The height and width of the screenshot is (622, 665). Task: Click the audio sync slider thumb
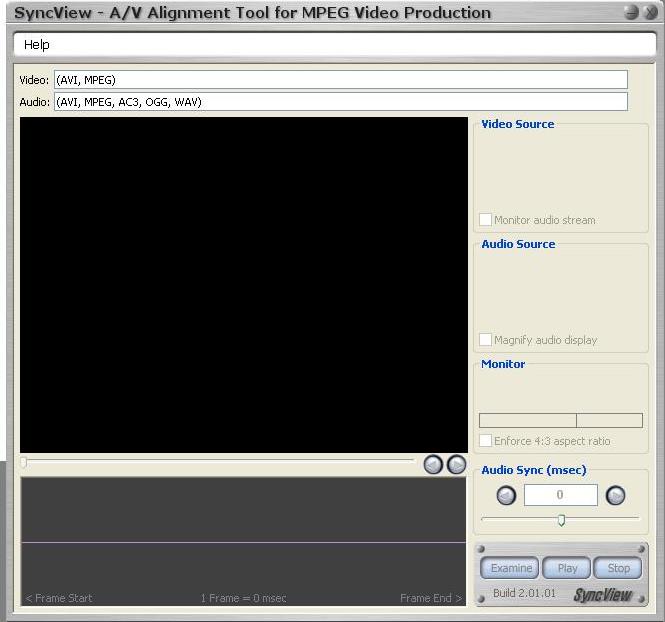point(561,520)
